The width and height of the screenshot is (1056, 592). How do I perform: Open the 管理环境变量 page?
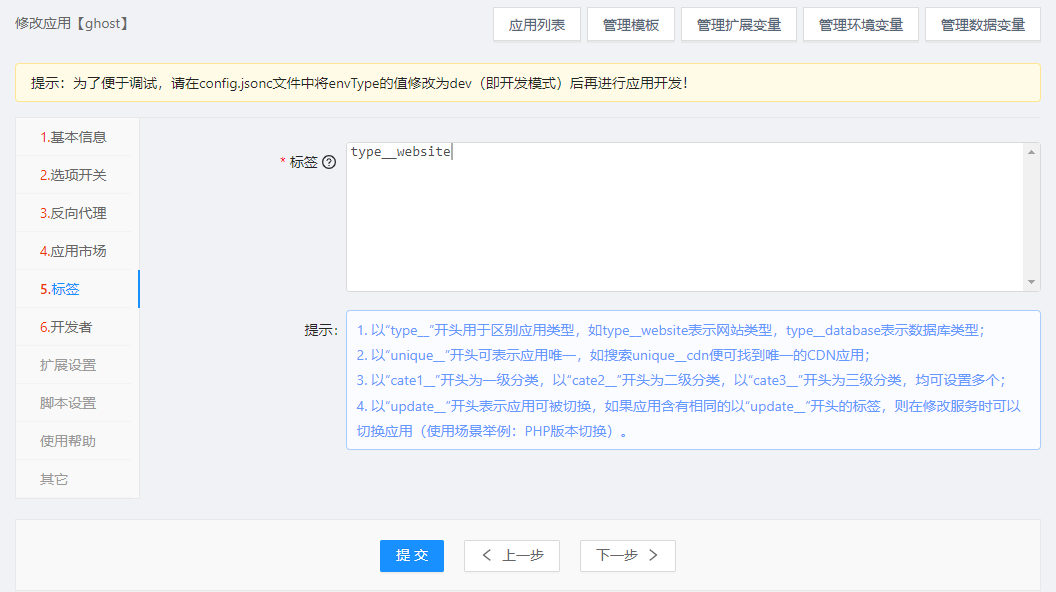861,25
